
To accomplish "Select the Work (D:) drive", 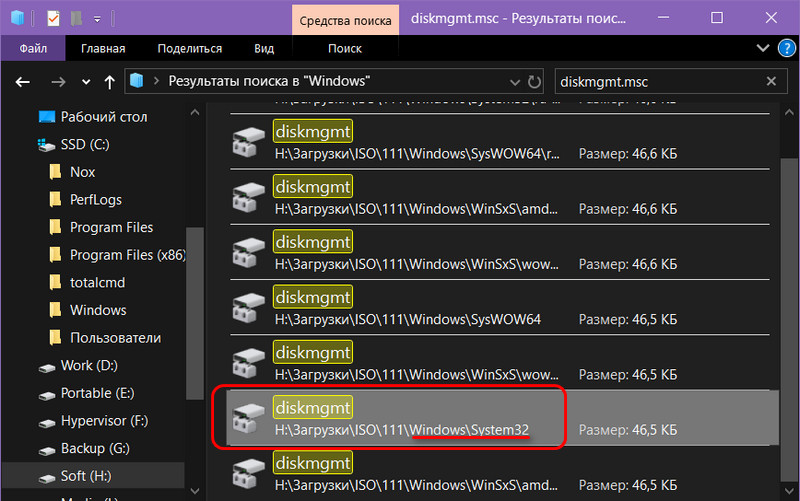I will pyautogui.click(x=89, y=365).
